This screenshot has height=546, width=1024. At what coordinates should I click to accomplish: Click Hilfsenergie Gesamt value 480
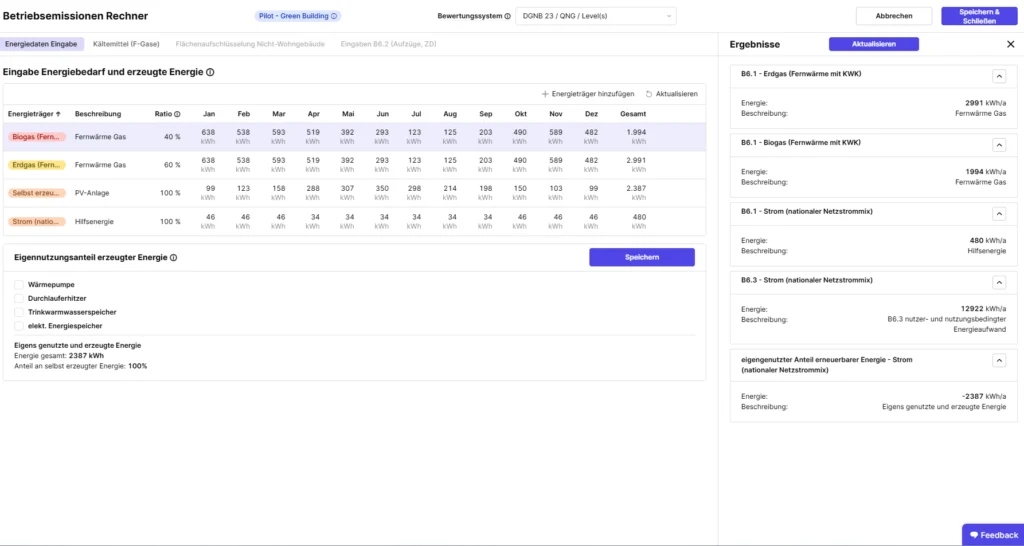coord(639,216)
